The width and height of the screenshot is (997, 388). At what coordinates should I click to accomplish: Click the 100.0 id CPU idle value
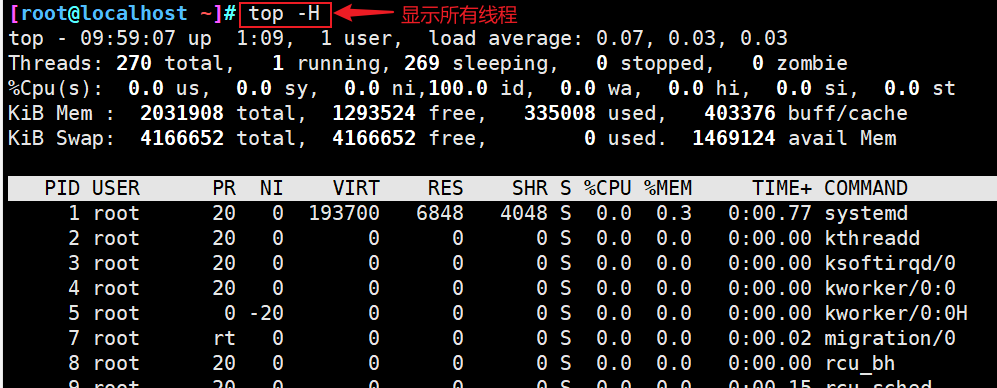pos(482,88)
